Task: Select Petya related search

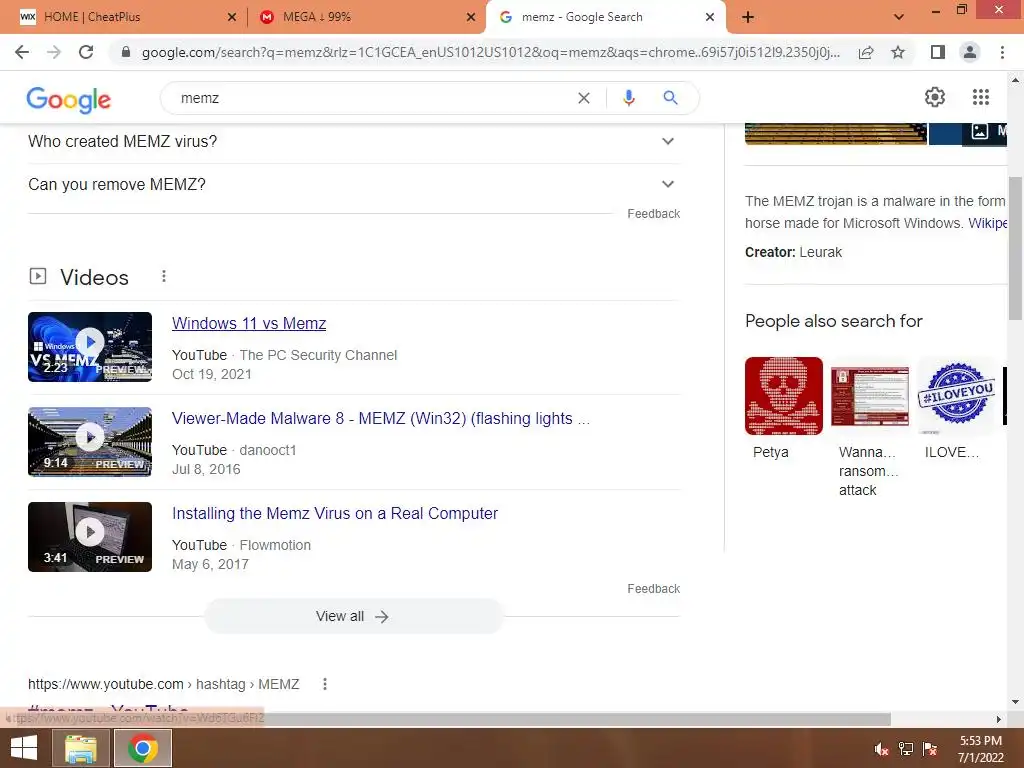Action: click(x=784, y=408)
